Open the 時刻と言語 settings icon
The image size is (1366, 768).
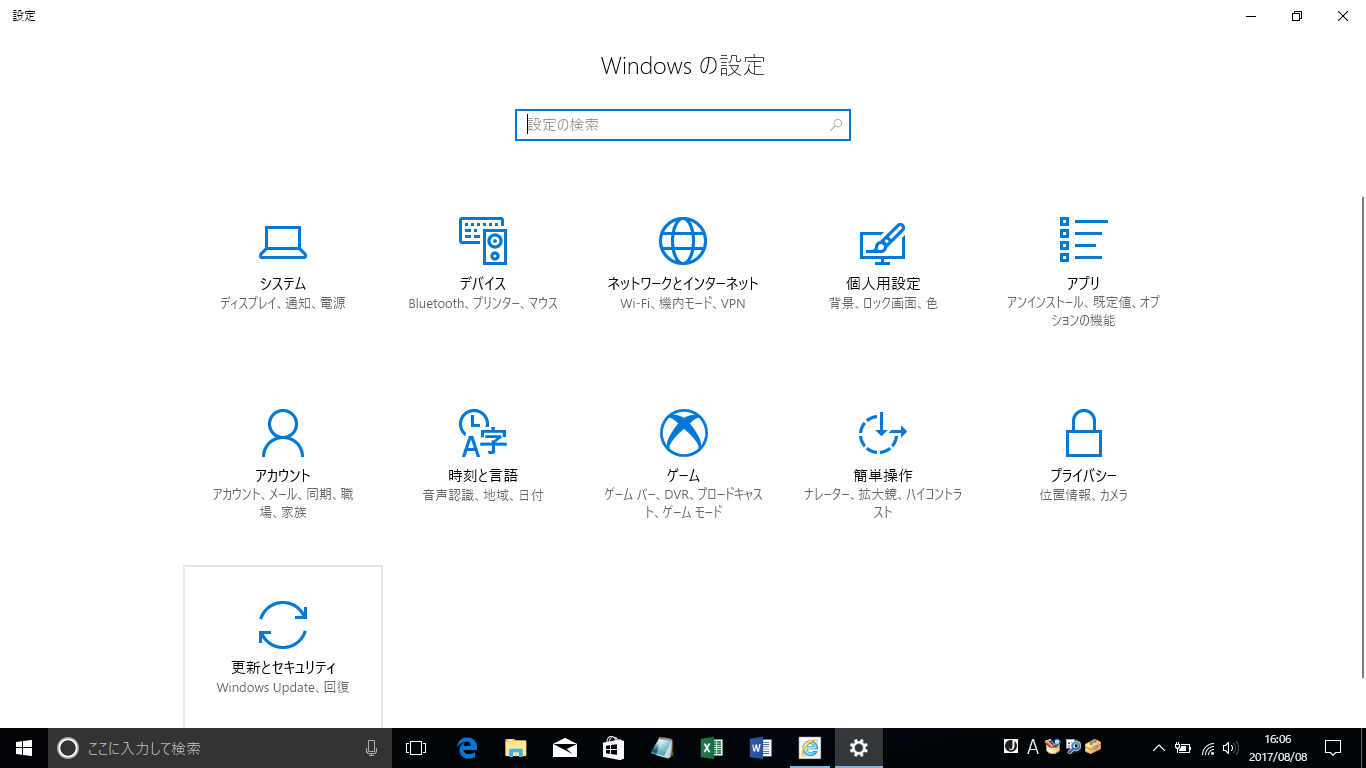pos(483,433)
